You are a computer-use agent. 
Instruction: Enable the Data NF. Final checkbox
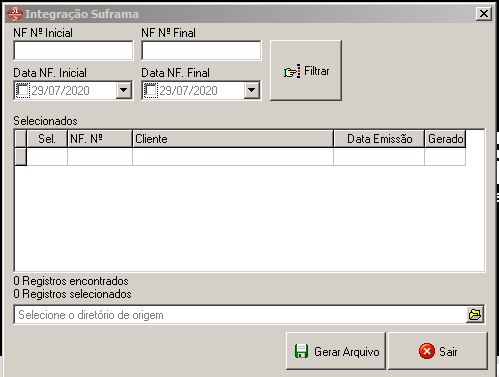coord(151,90)
